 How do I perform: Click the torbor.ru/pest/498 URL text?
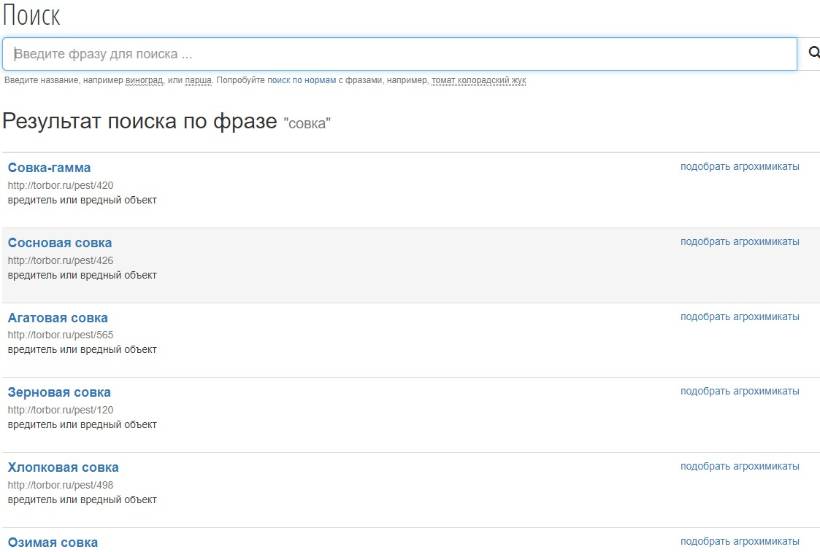(x=60, y=485)
